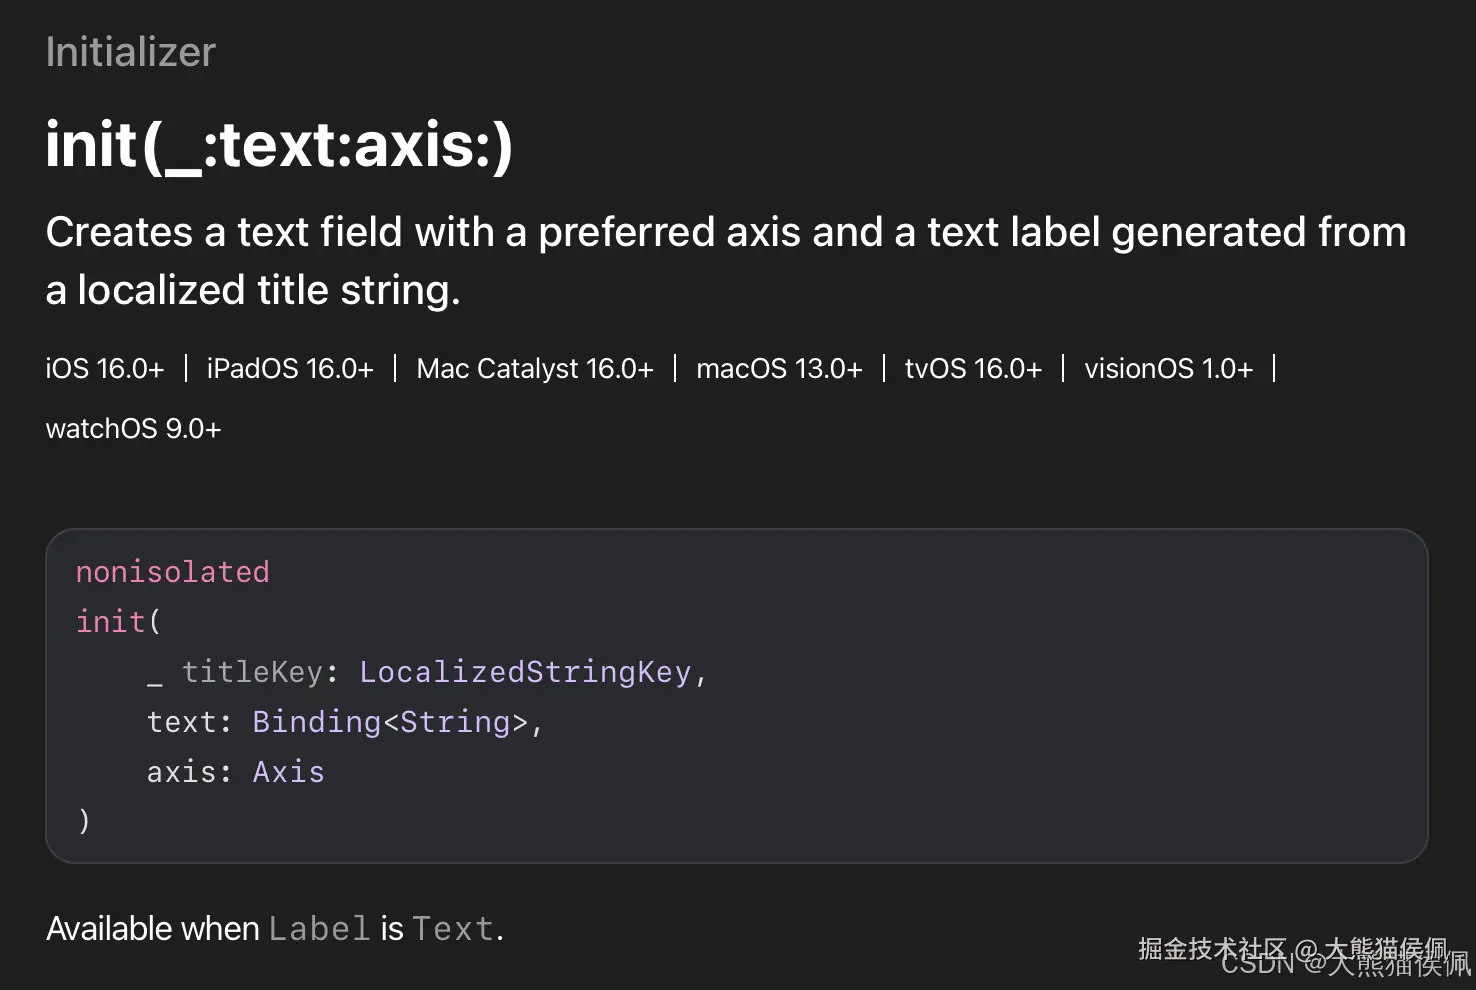Click the LocalizedStringKey type link
1476x990 pixels.
(526, 672)
